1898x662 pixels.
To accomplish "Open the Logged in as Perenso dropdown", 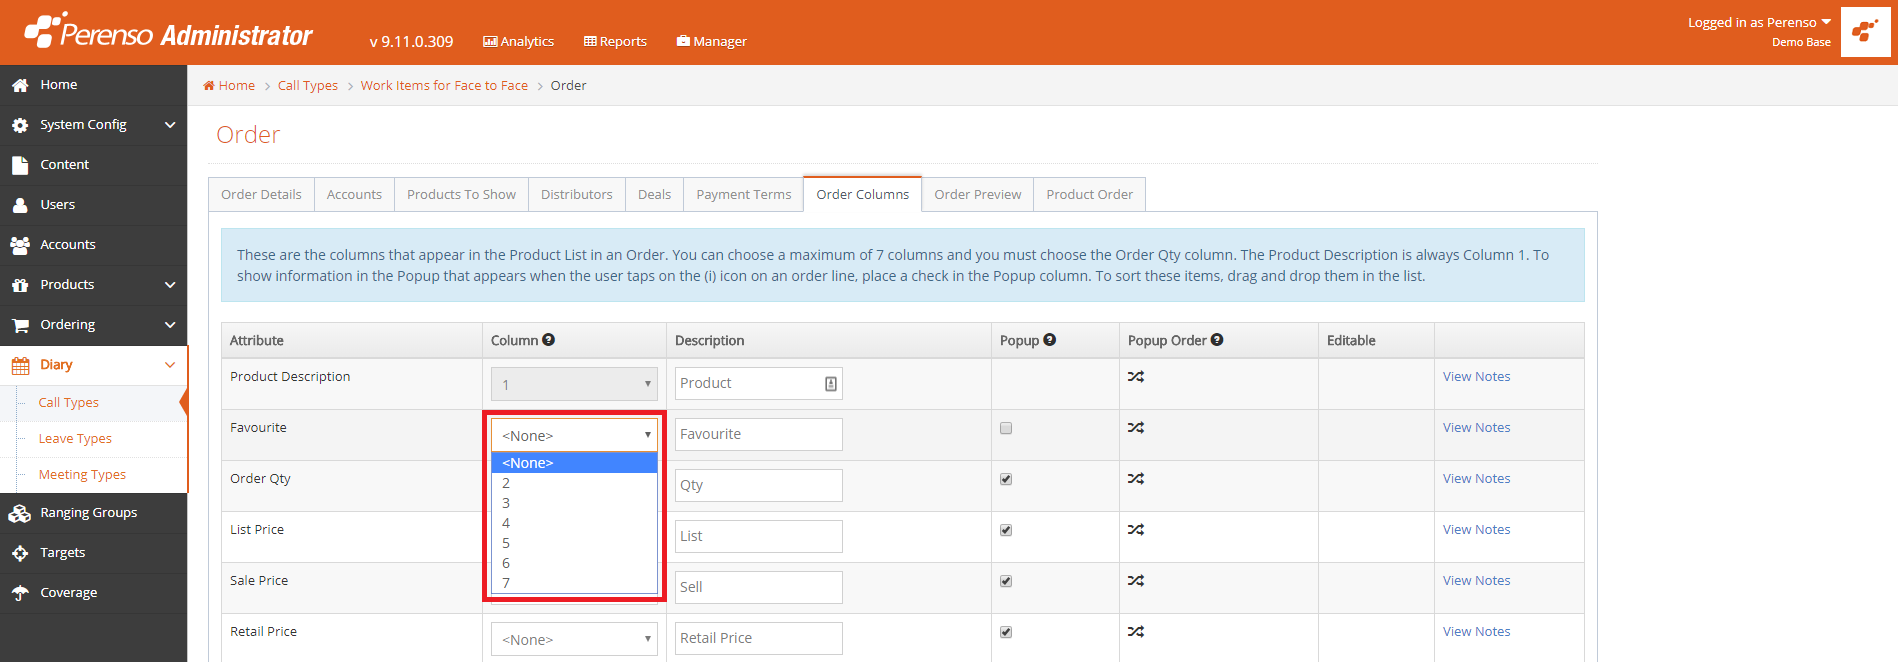I will pyautogui.click(x=1759, y=22).
